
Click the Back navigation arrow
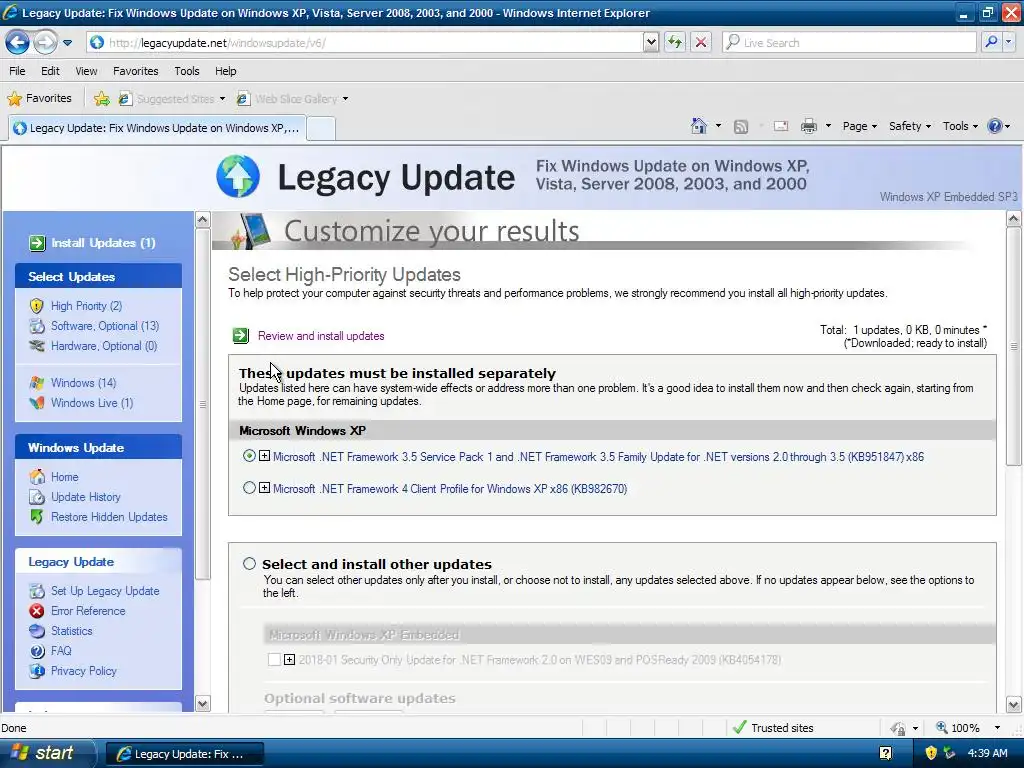point(17,43)
